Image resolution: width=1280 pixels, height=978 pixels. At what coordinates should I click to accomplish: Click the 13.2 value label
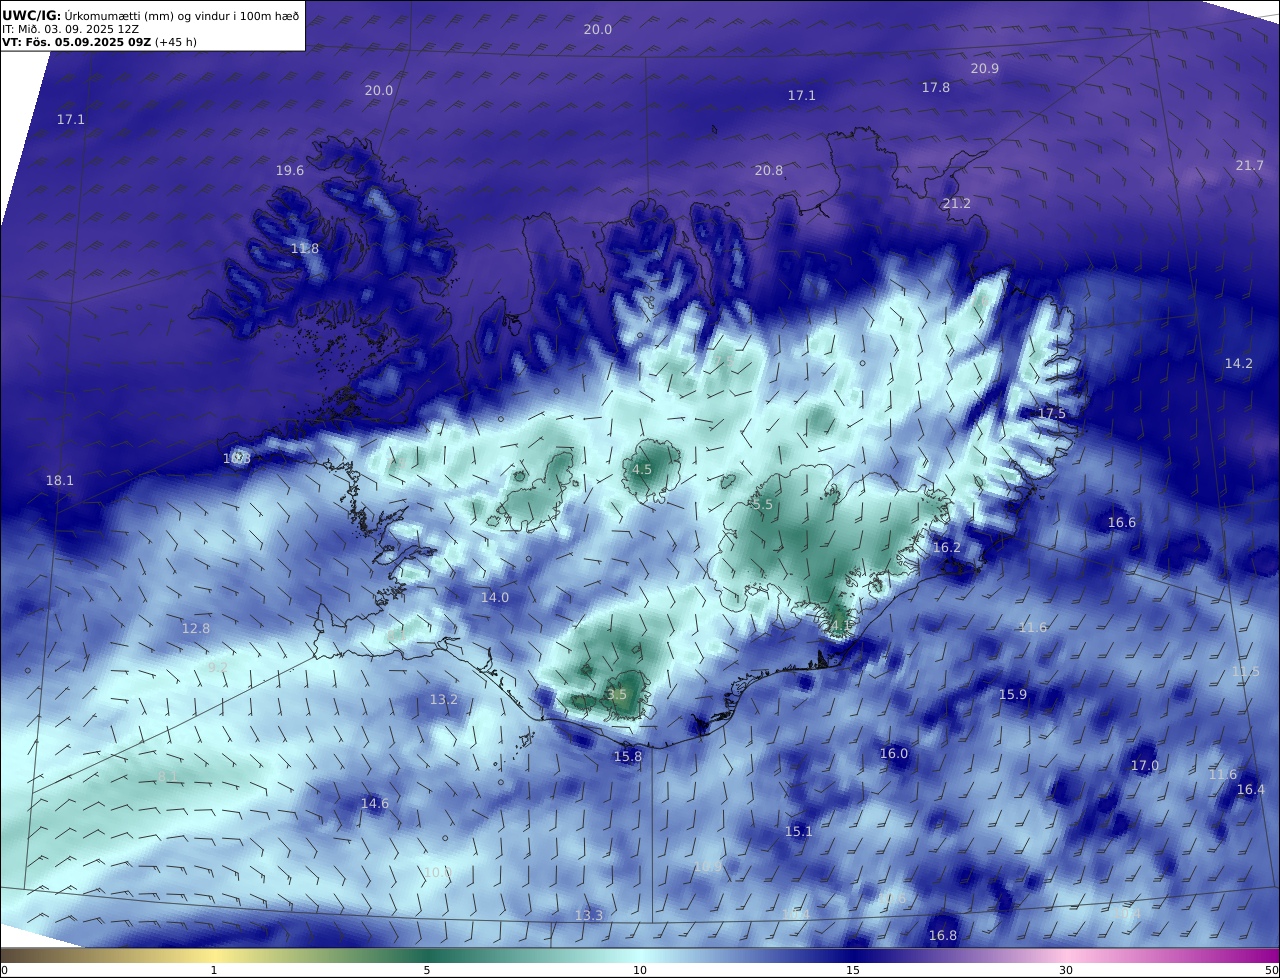[443, 700]
